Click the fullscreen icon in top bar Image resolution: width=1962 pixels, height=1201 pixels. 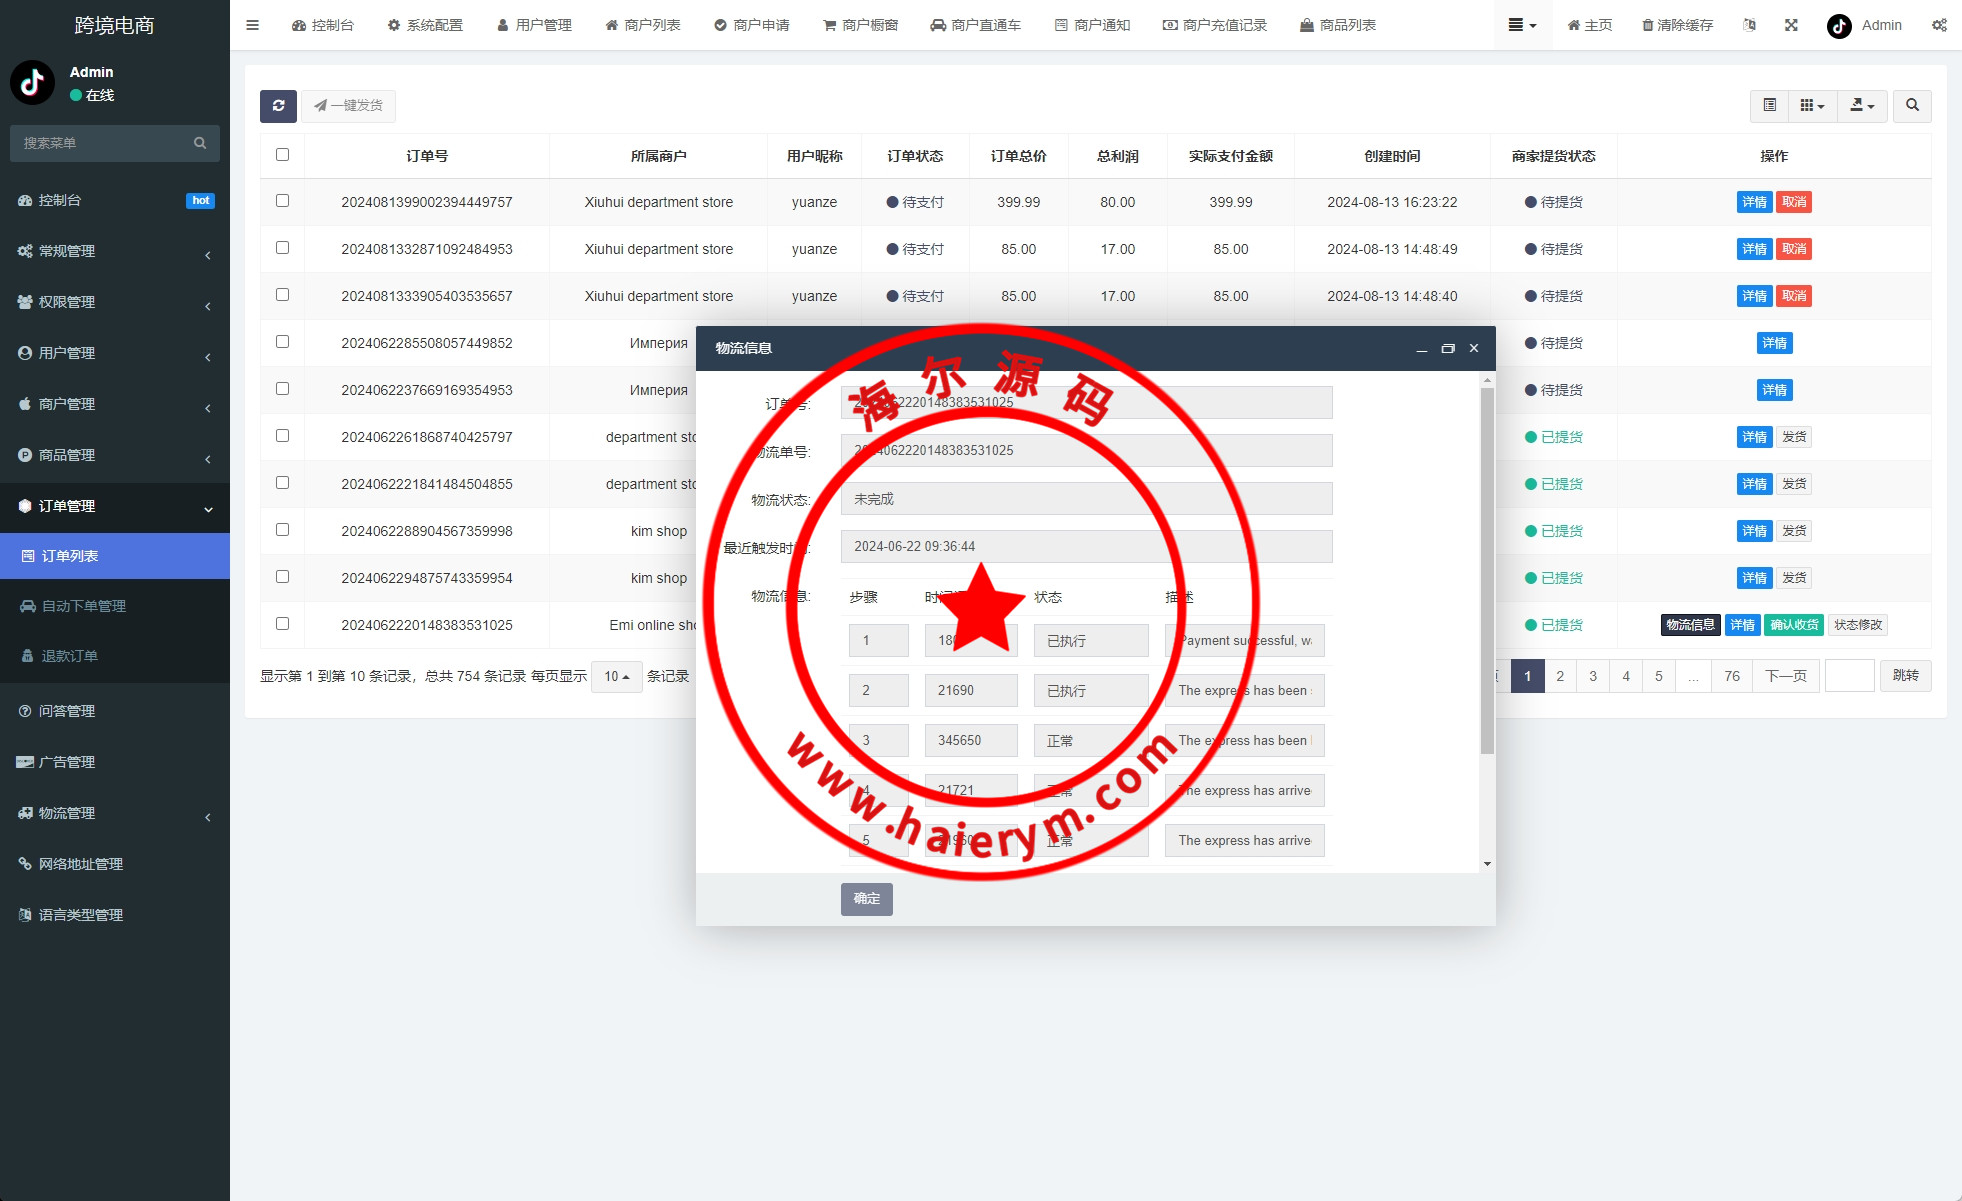click(1791, 25)
